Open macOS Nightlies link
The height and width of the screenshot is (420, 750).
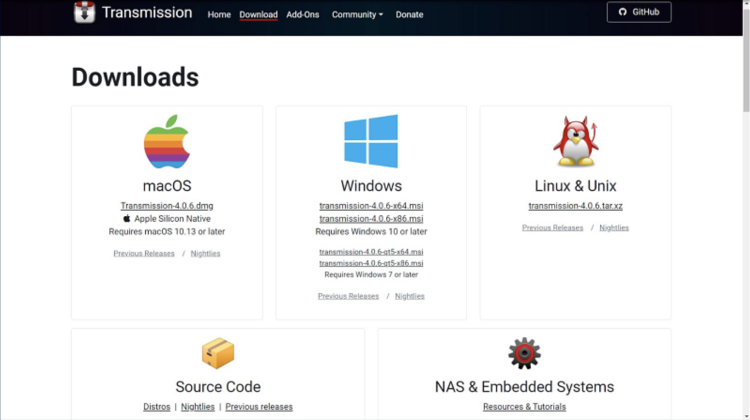point(206,254)
